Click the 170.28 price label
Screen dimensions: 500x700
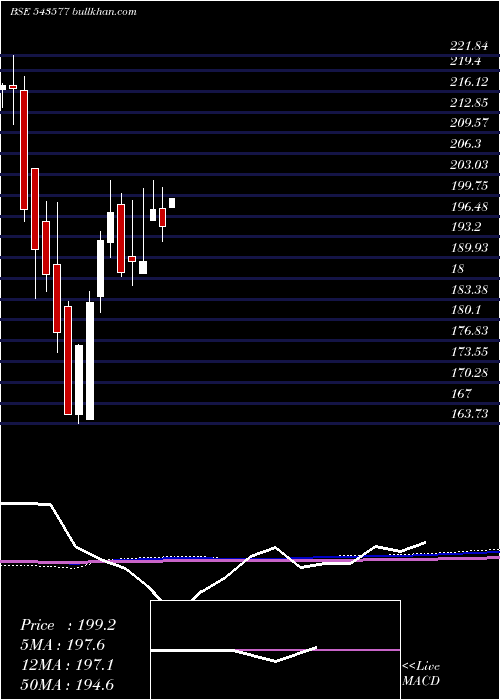click(469, 372)
